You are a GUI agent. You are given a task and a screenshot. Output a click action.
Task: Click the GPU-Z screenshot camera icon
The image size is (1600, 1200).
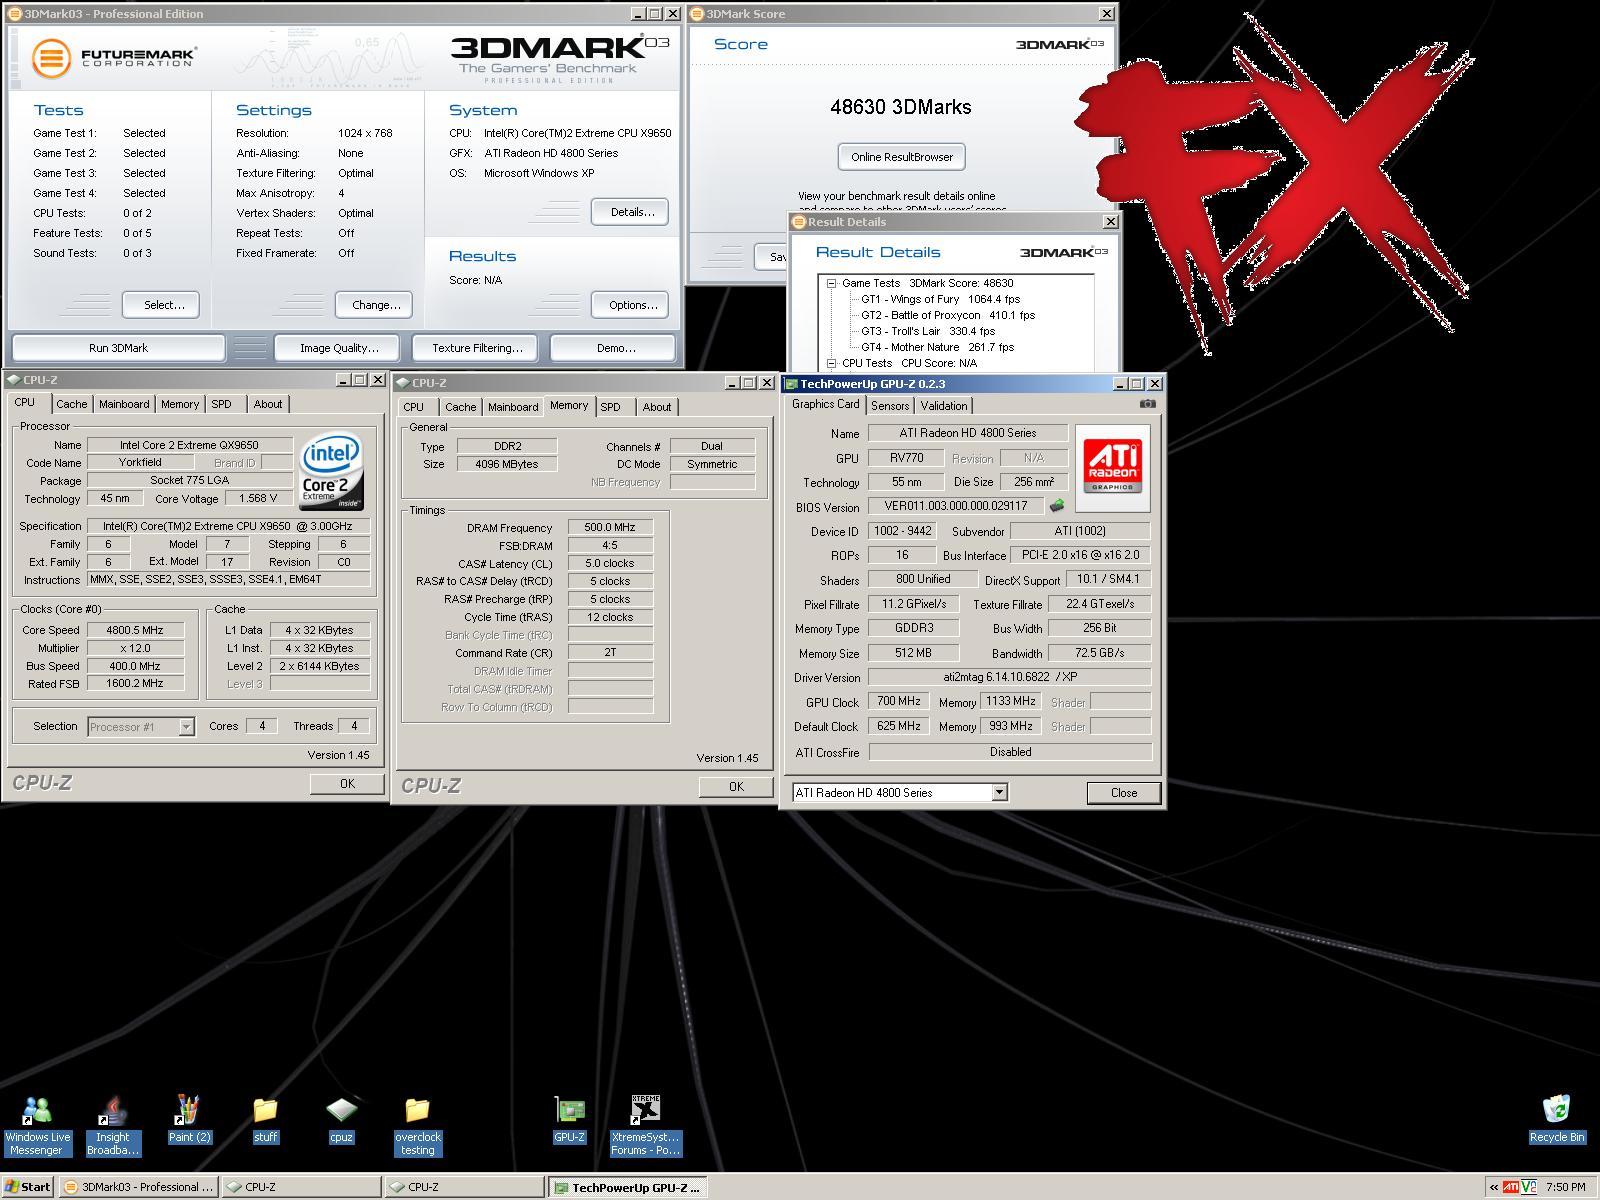click(x=1147, y=404)
